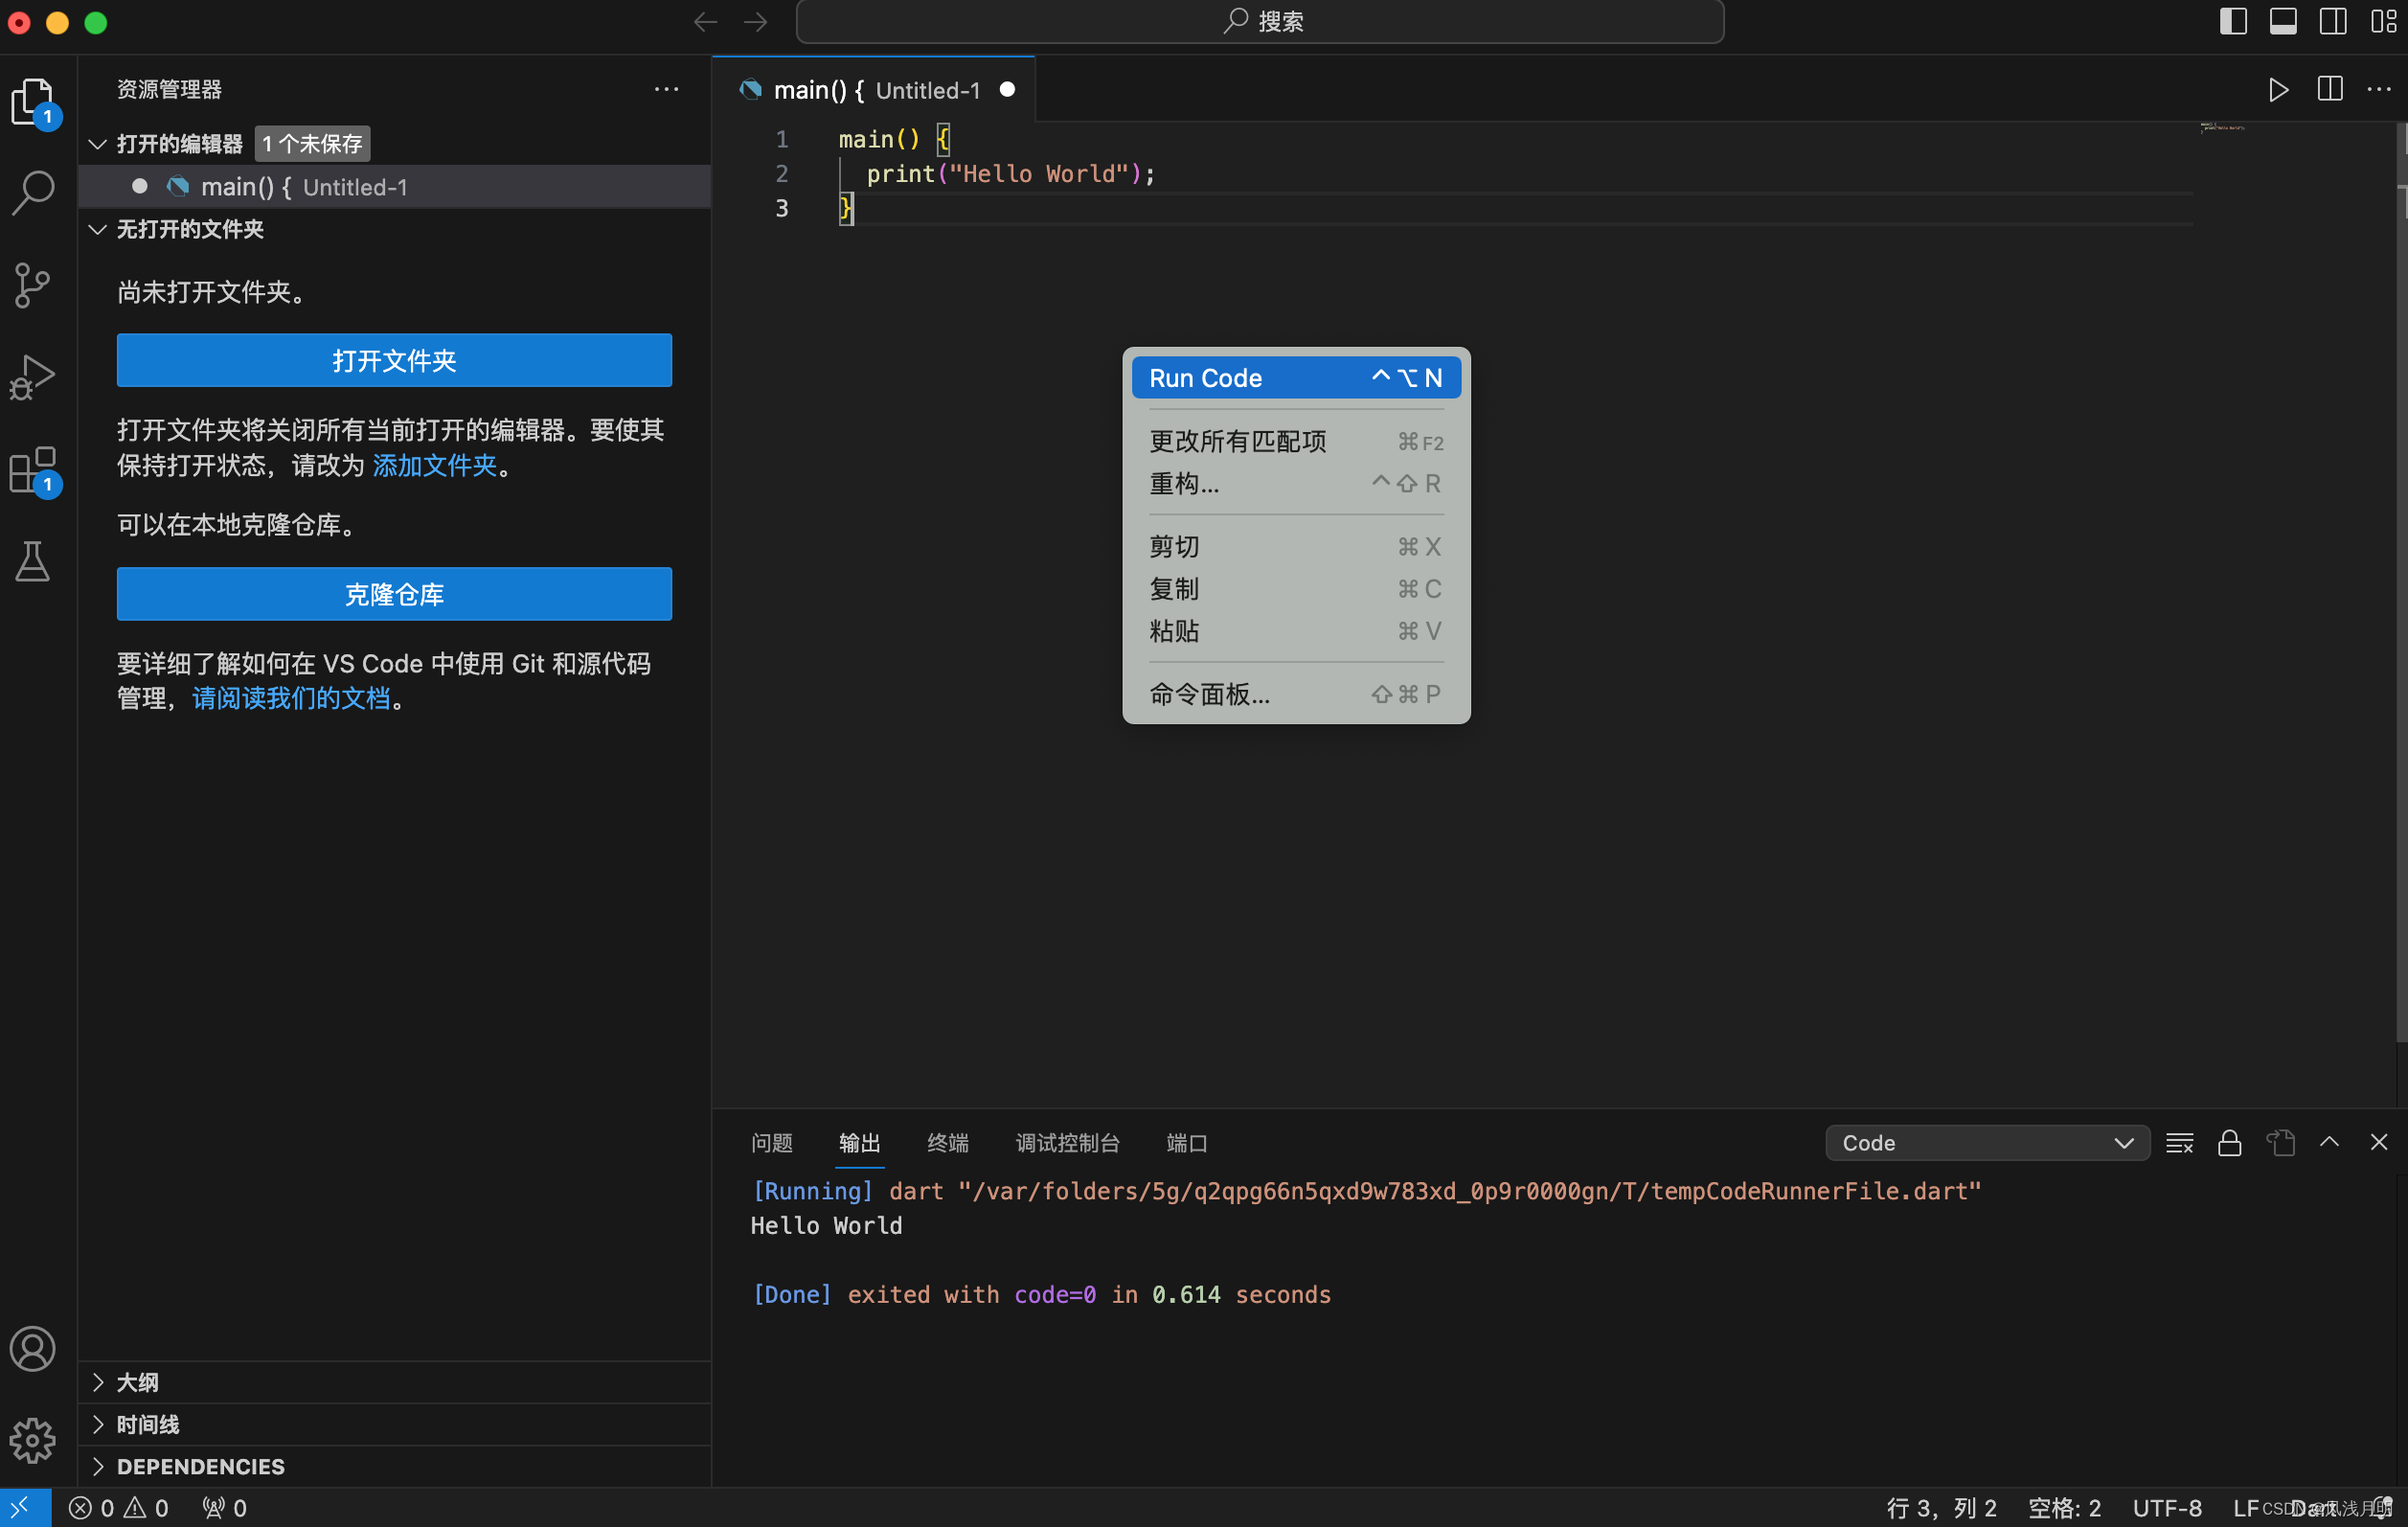Switch to the 终端 panel tab
This screenshot has width=2408, height=1527.
(x=946, y=1142)
